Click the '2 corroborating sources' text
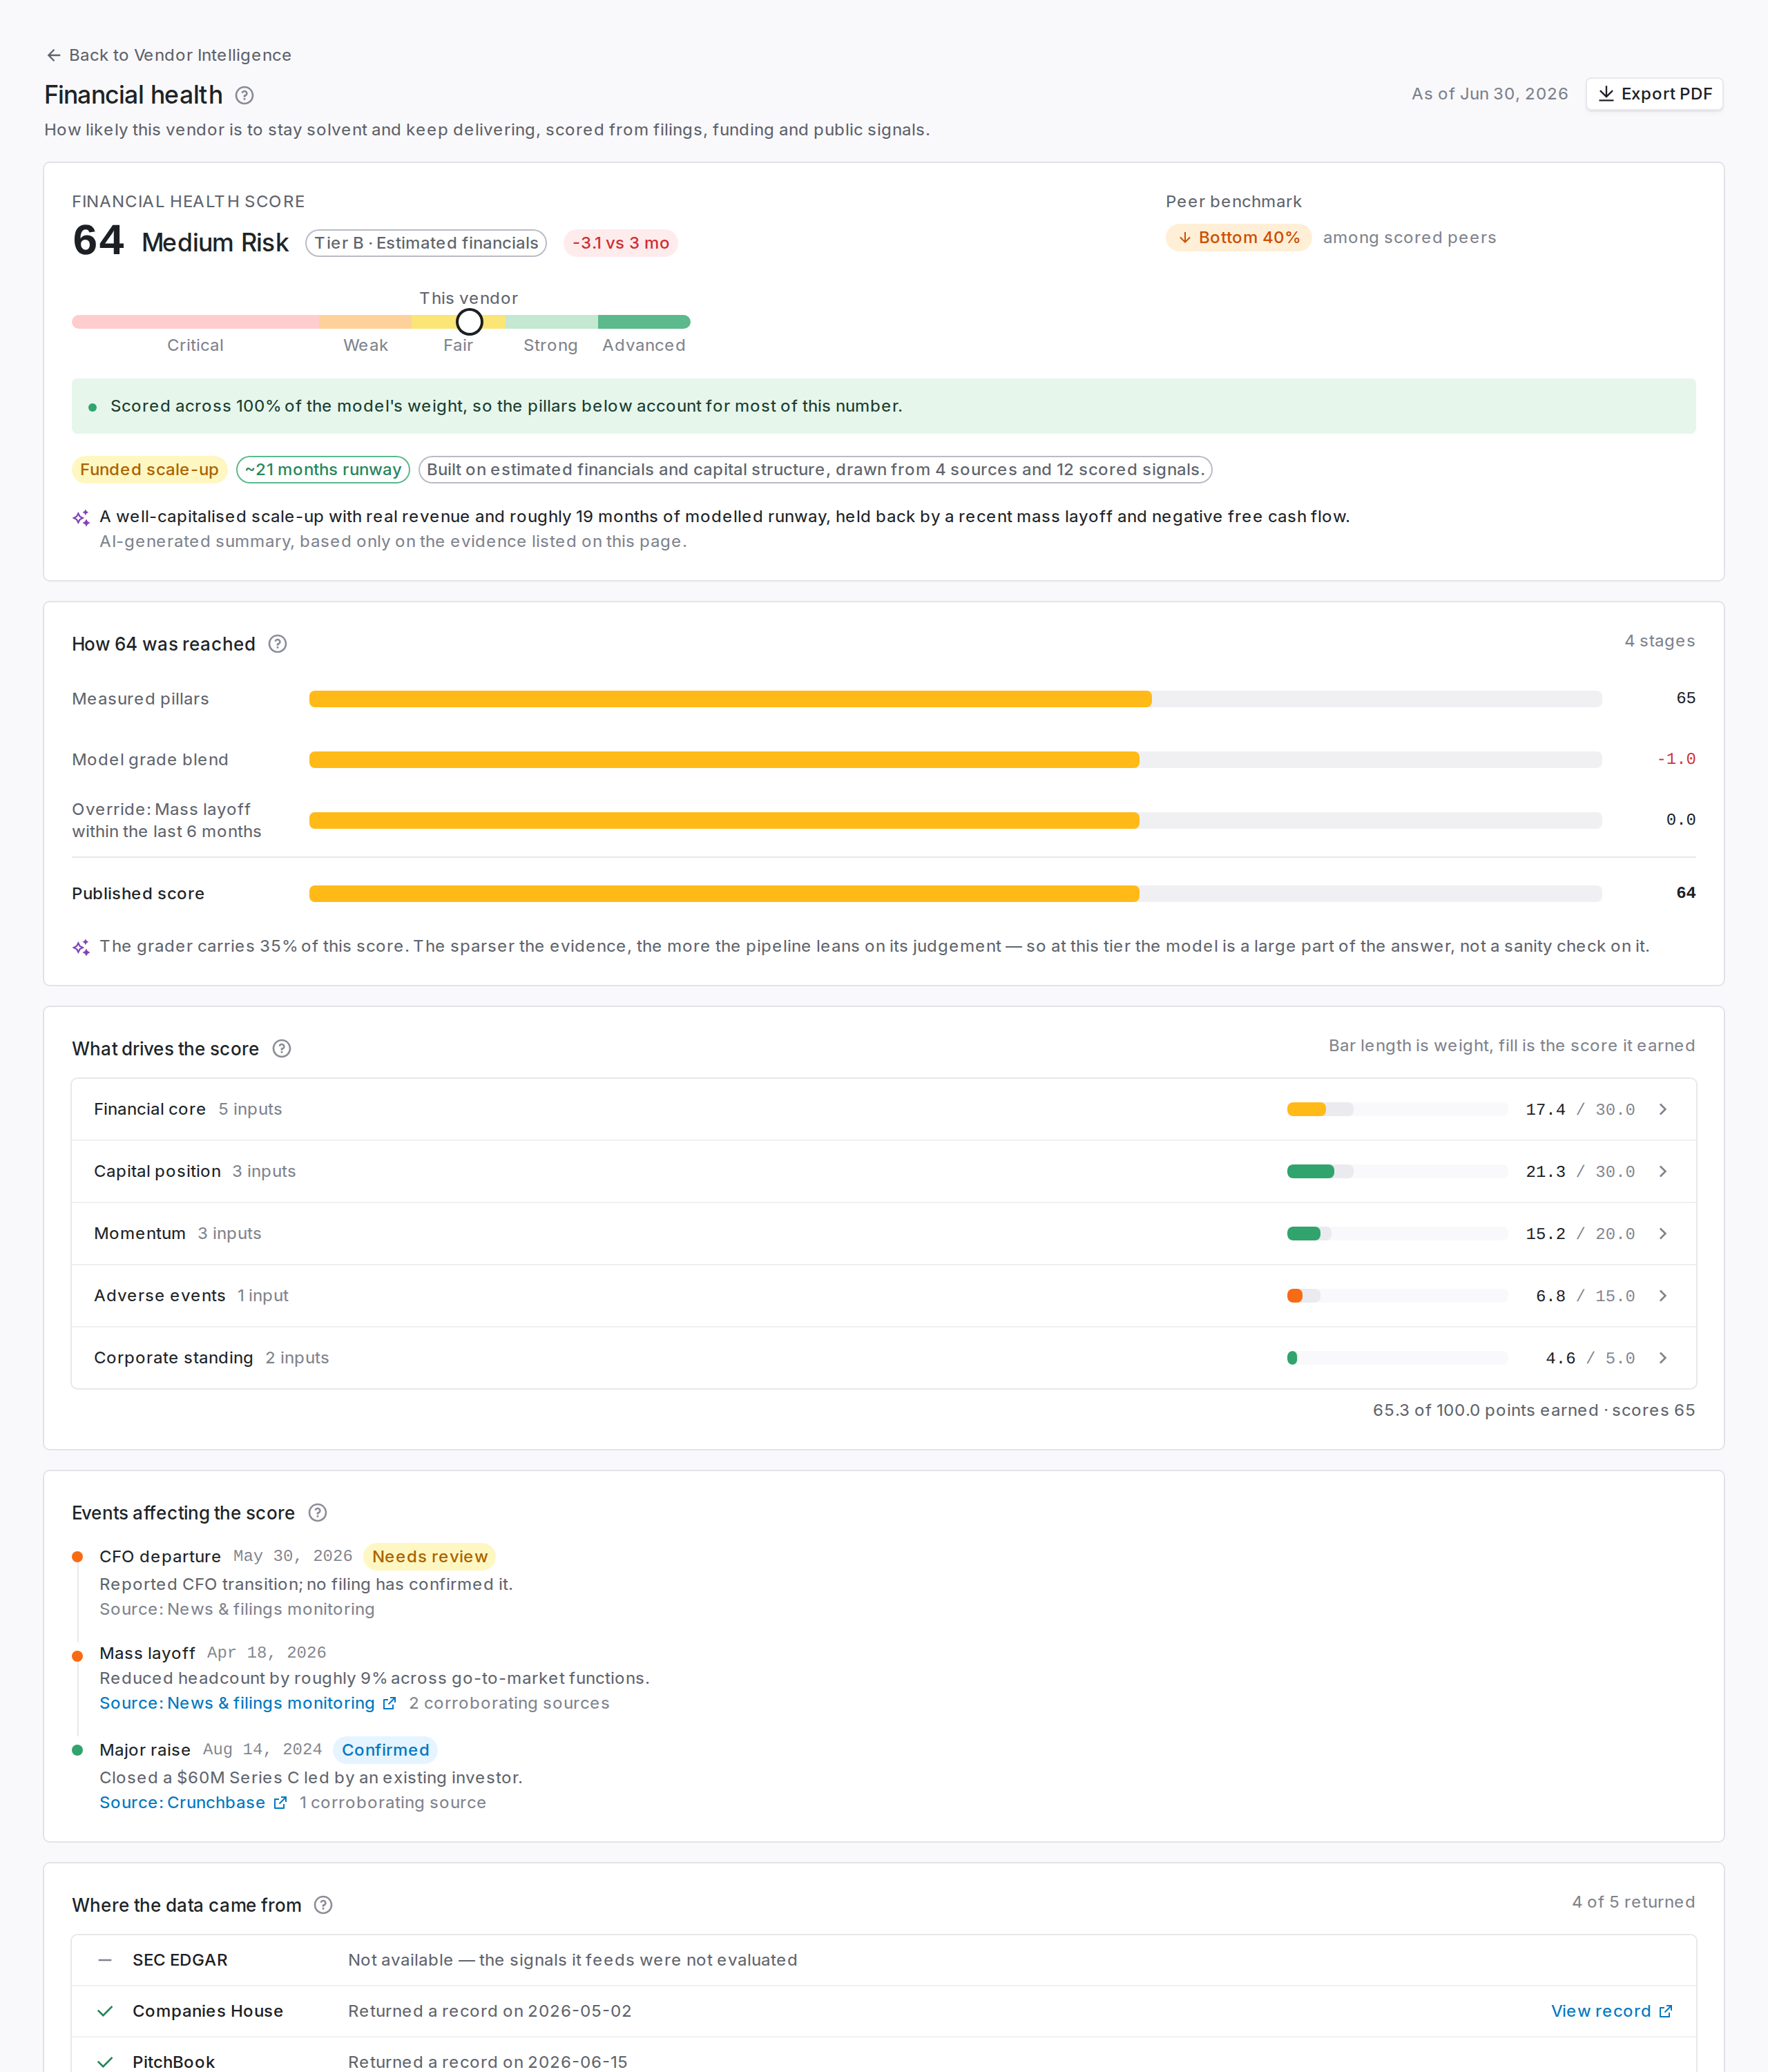The image size is (1768, 2072). (x=509, y=1703)
